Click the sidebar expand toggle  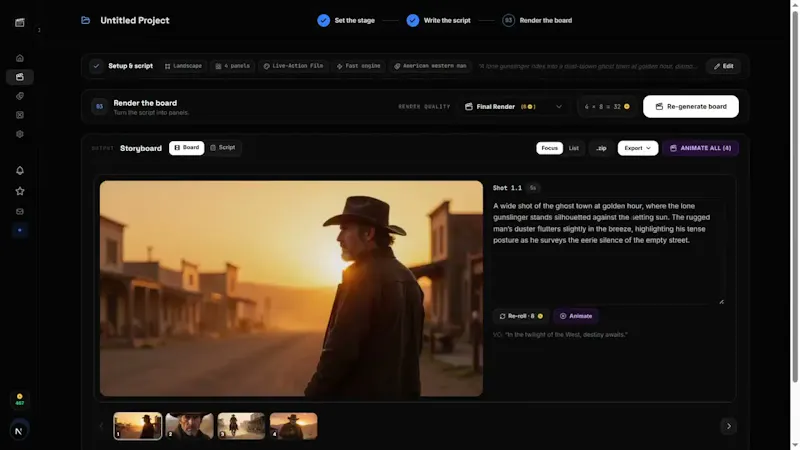(x=39, y=30)
